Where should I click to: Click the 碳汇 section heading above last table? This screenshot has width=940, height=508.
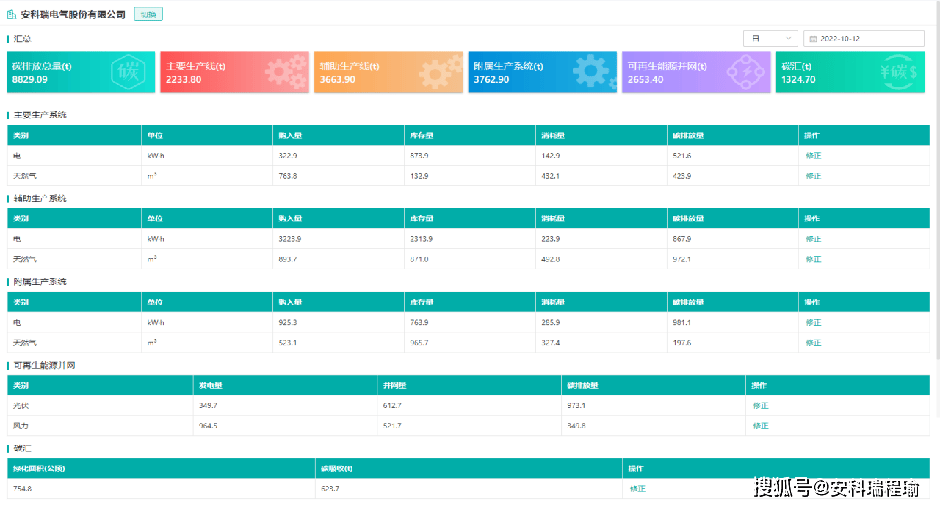tap(22, 448)
